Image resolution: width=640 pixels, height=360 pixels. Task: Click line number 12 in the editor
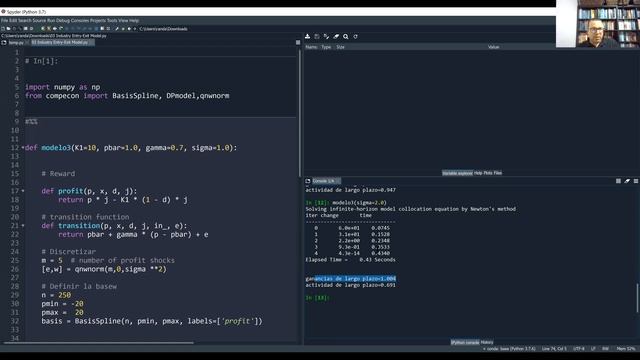tap(15, 148)
